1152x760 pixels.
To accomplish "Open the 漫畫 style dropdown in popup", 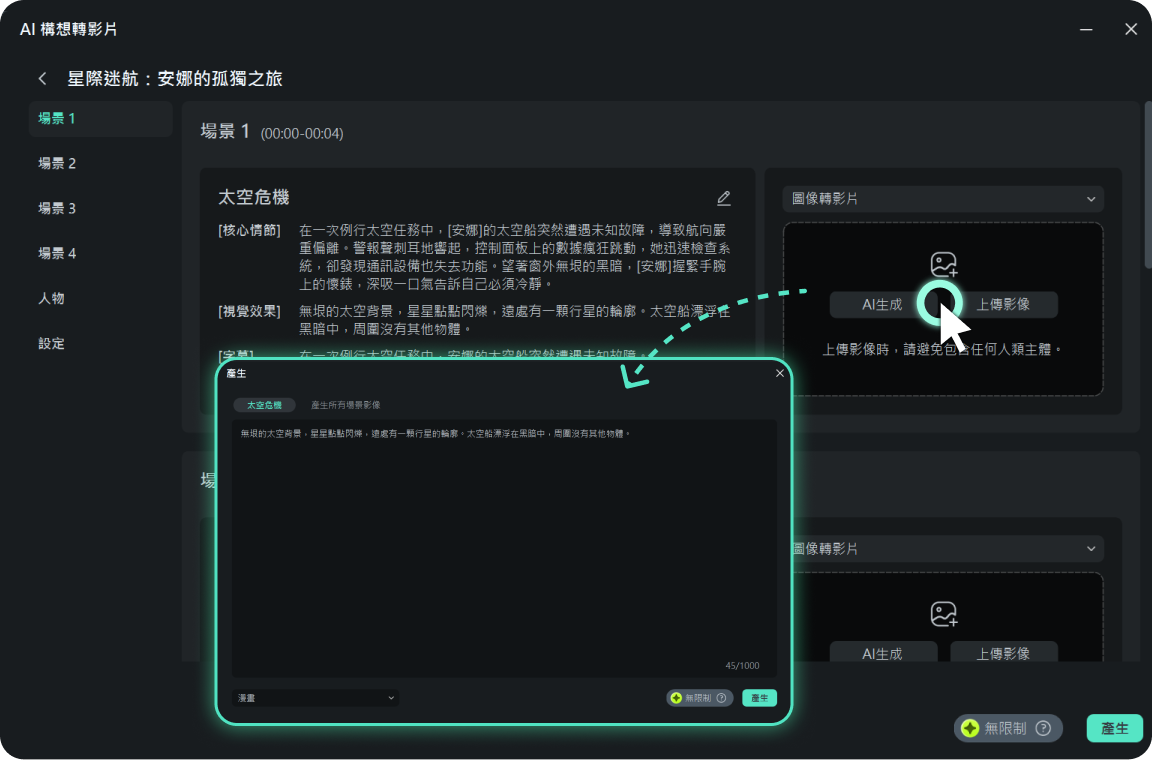I will (316, 698).
